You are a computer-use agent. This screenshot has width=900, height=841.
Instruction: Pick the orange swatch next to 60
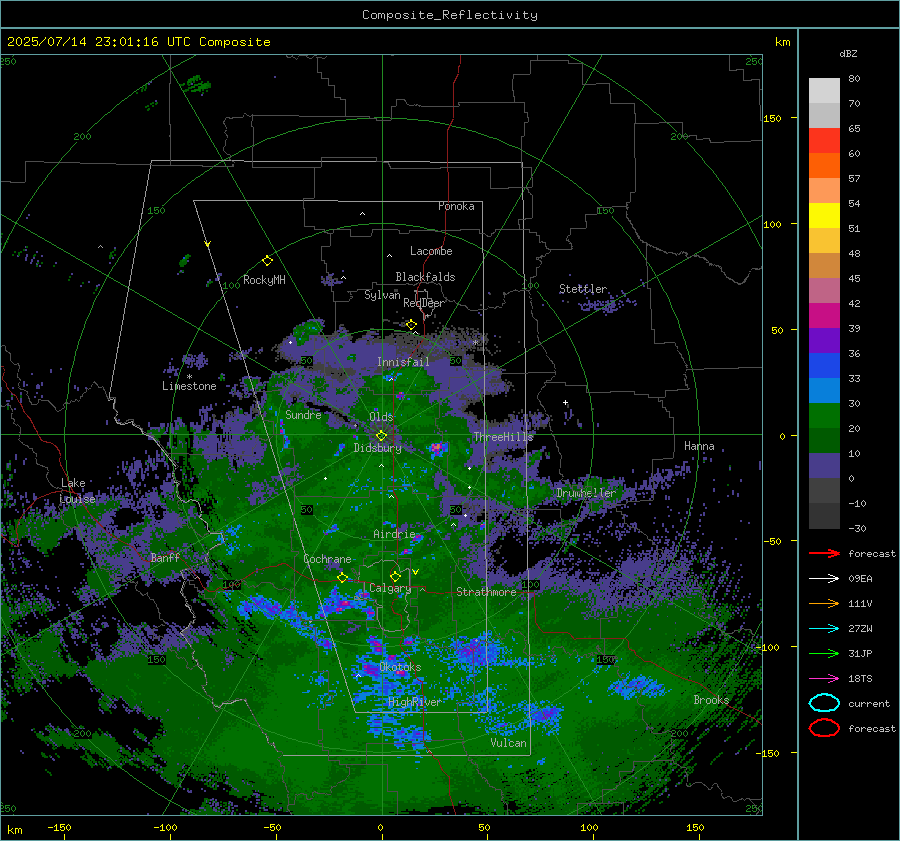824,166
